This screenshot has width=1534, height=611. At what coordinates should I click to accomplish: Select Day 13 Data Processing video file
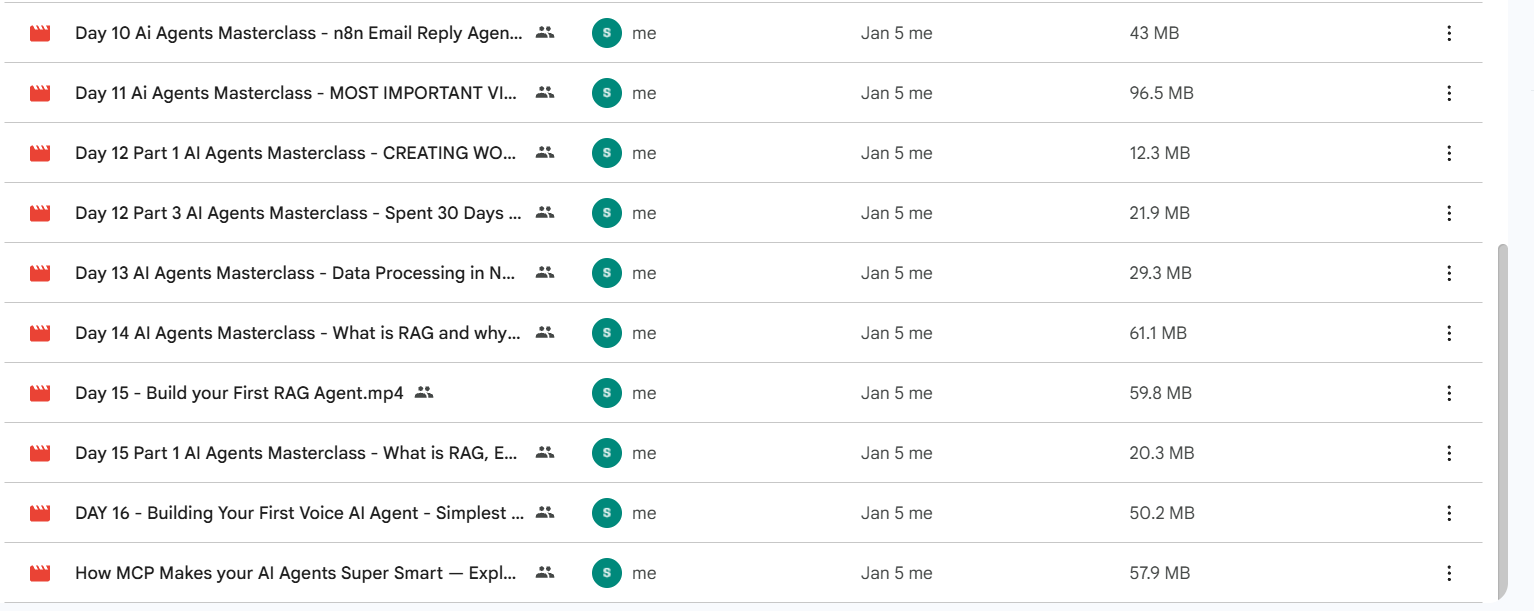pyautogui.click(x=296, y=273)
